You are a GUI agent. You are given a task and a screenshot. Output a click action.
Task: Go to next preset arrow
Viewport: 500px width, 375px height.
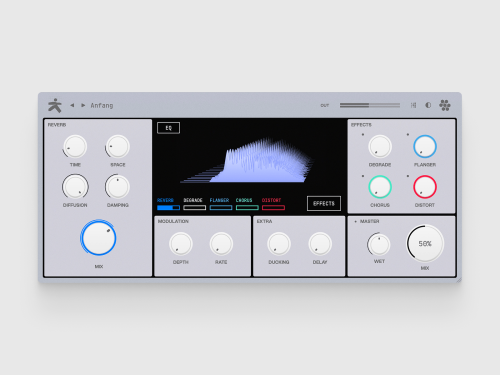coord(83,105)
